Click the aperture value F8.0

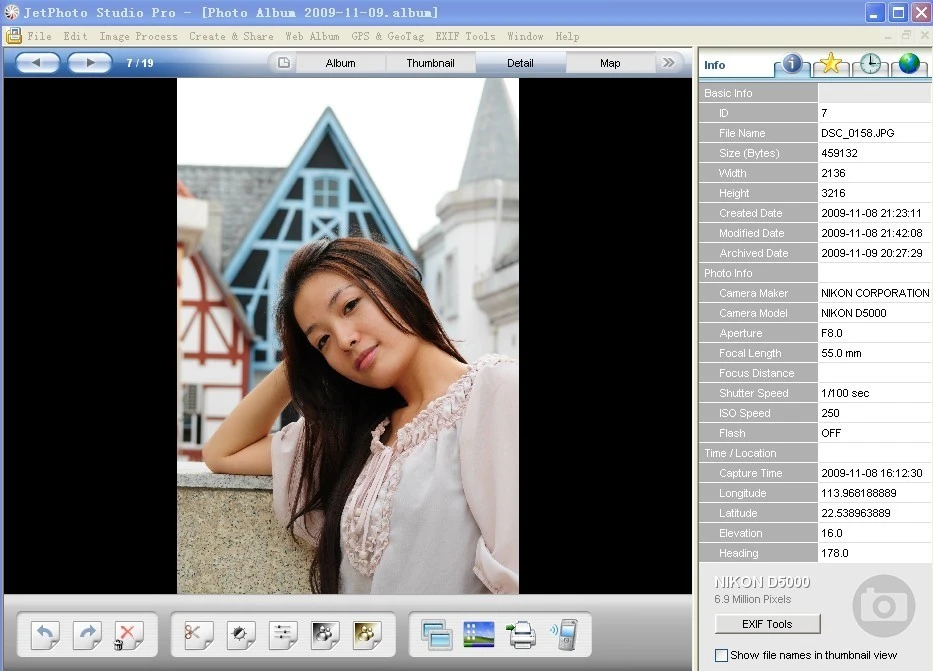[x=831, y=333]
